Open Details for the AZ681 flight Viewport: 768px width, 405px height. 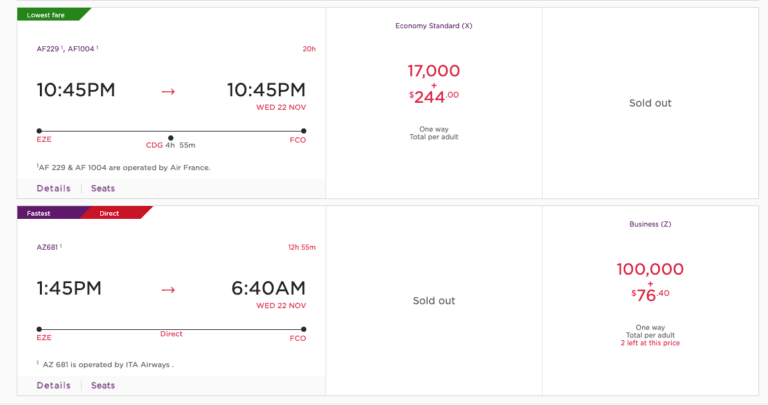coord(54,385)
